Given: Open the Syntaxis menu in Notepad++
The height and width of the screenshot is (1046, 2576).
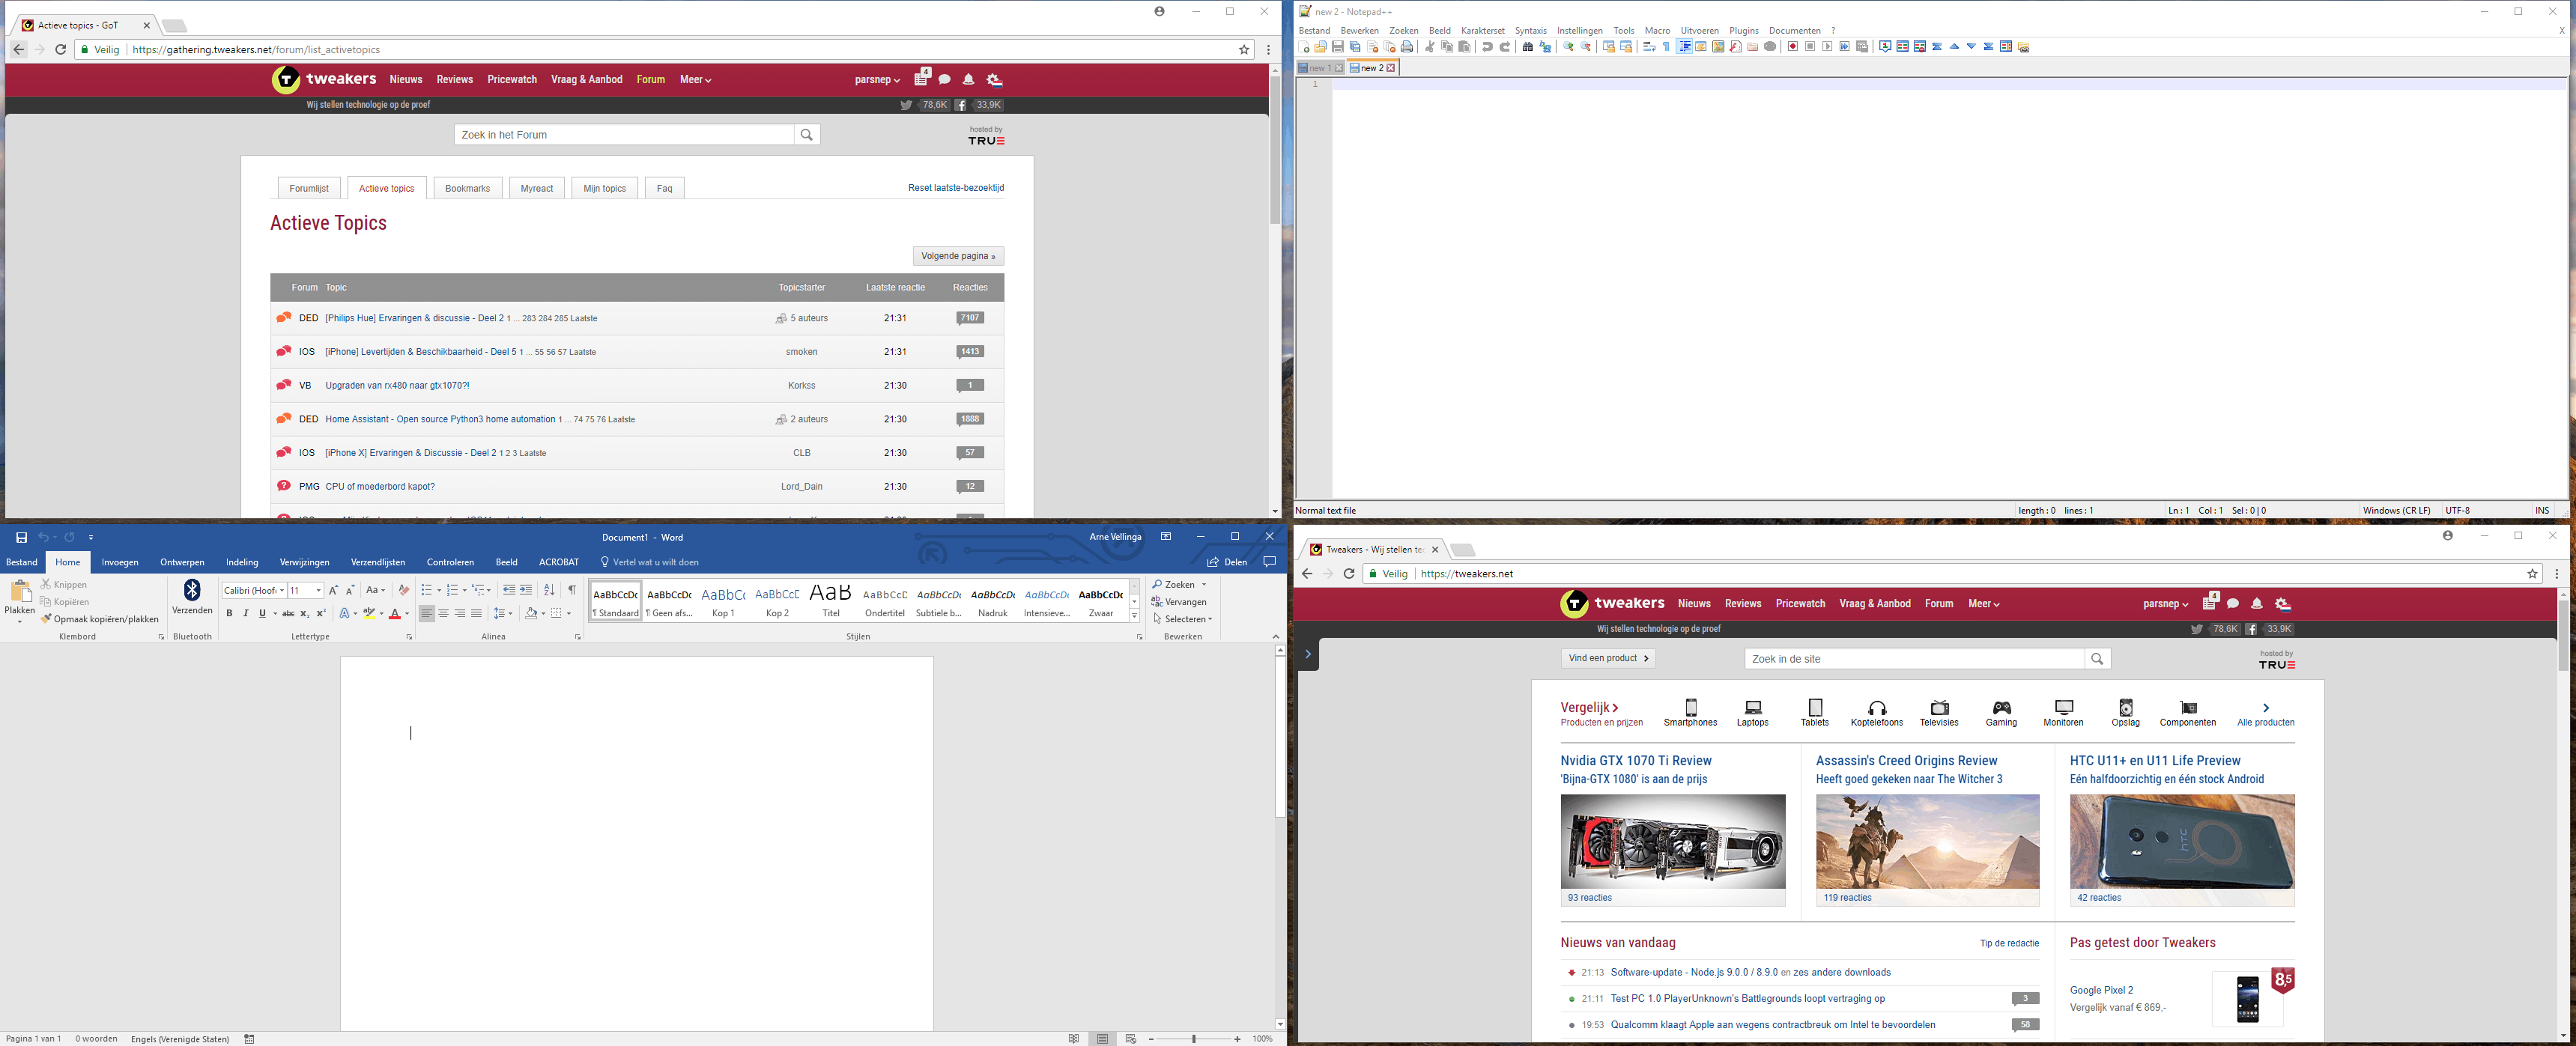Looking at the screenshot, I should coord(1530,31).
